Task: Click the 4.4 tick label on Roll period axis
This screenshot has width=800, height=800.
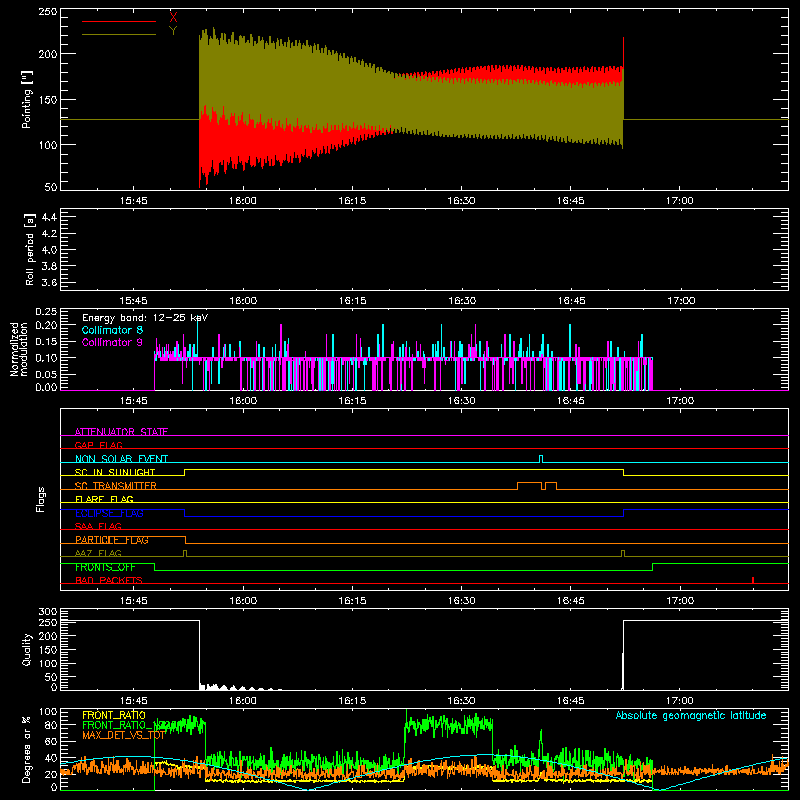Action: (49, 217)
